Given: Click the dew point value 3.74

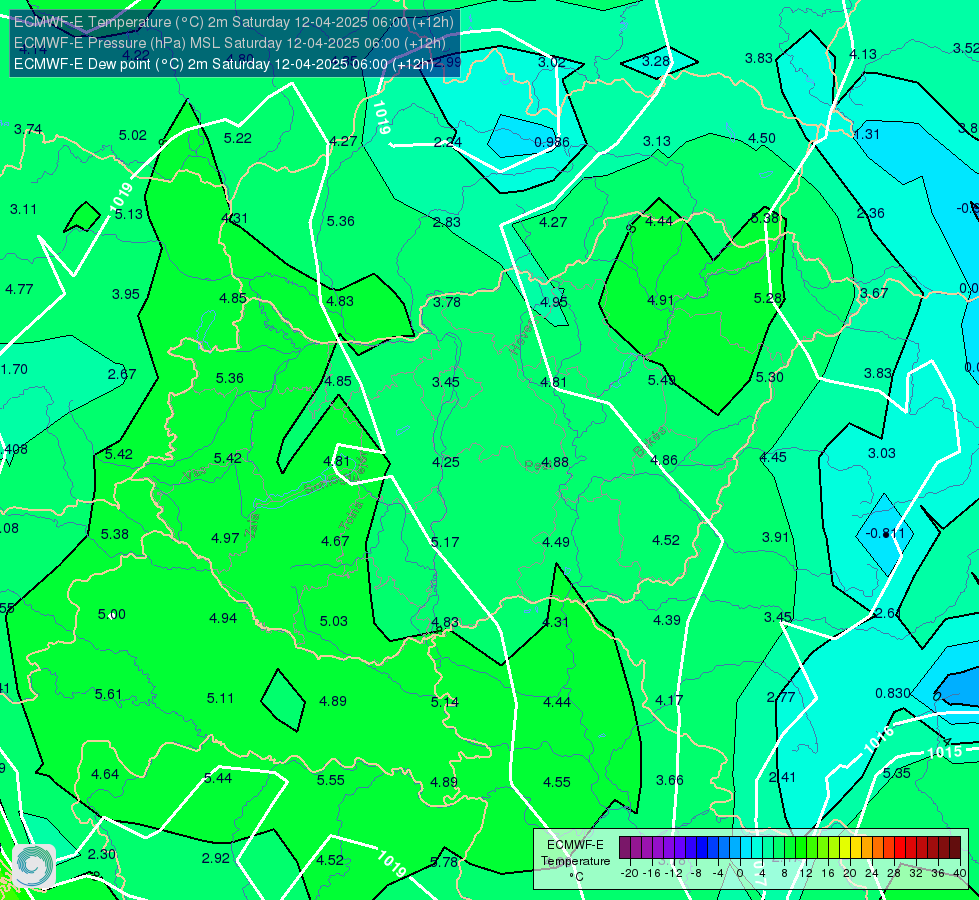Looking at the screenshot, I should pyautogui.click(x=28, y=129).
